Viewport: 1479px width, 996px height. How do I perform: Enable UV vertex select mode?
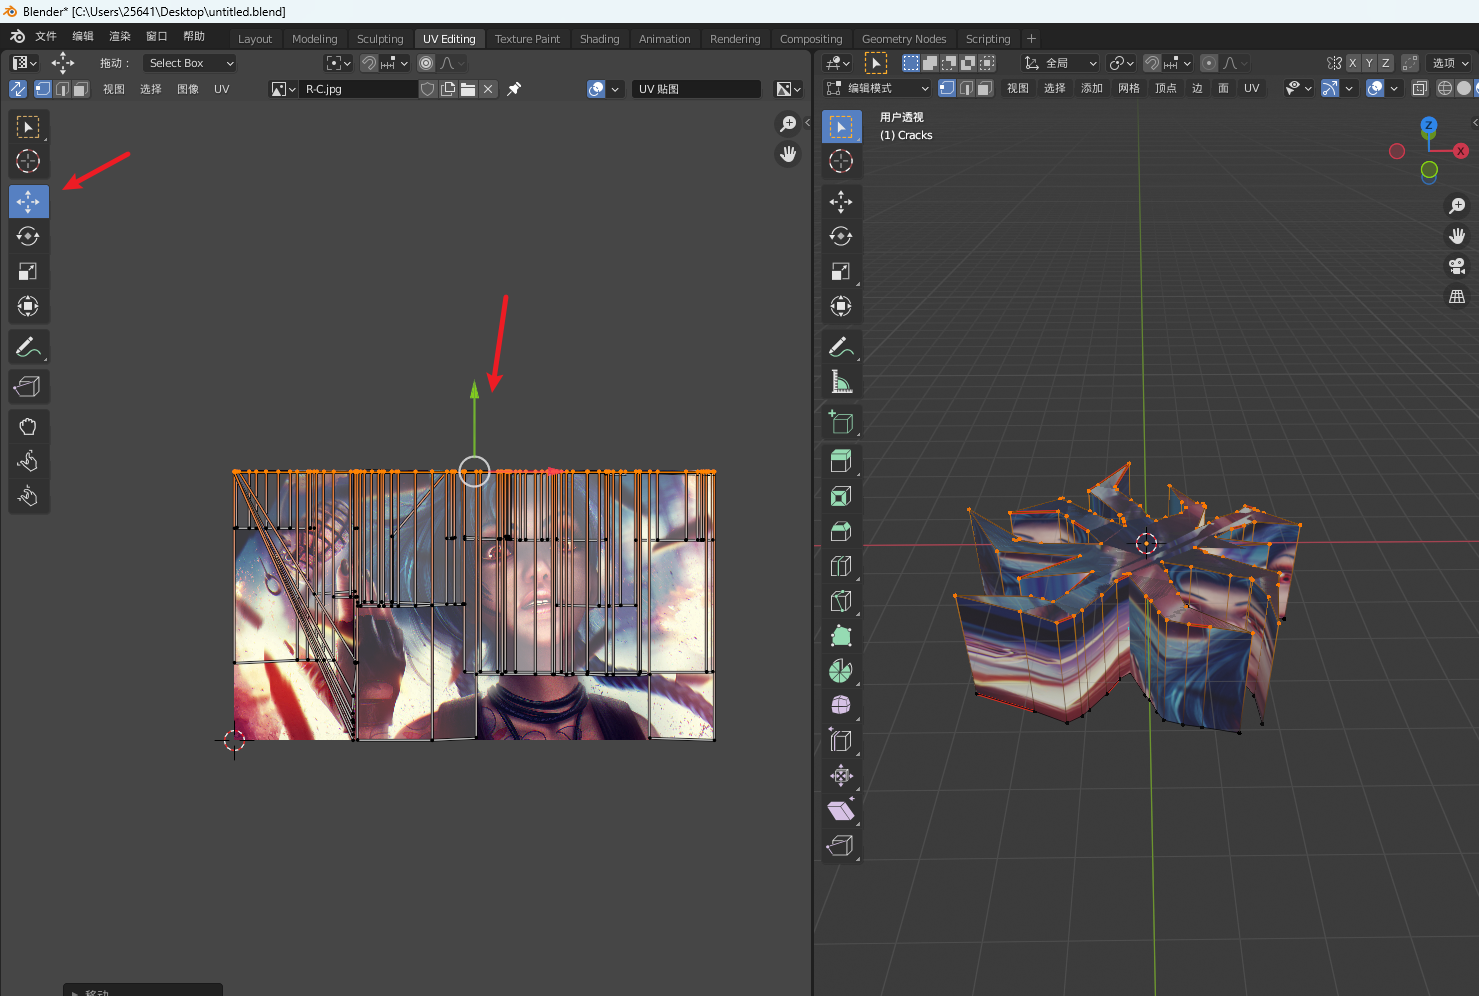pos(43,89)
